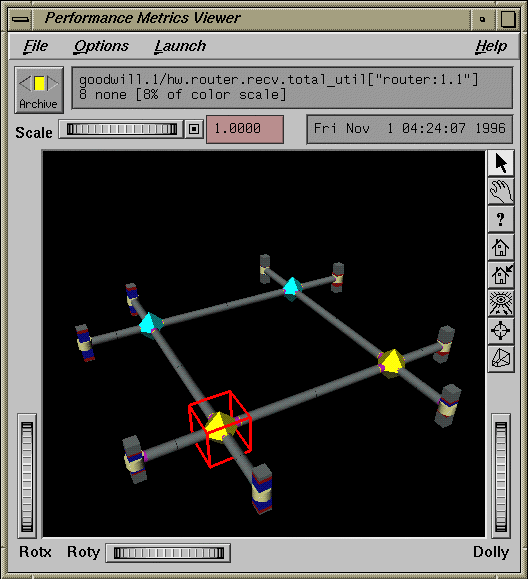Screen dimensions: 528x579
Task: Click the Scale thumbwheel slider
Action: pos(121,129)
